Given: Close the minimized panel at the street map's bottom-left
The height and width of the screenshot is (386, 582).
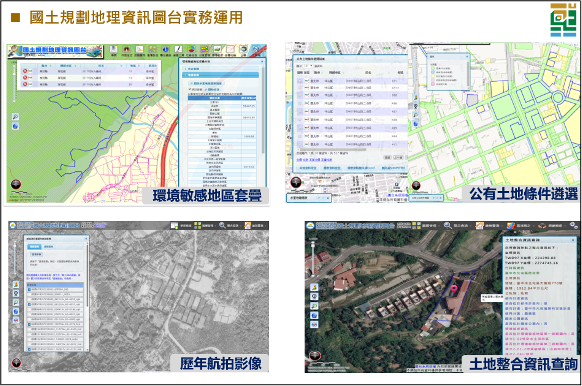Looking at the screenshot, I should [x=328, y=198].
